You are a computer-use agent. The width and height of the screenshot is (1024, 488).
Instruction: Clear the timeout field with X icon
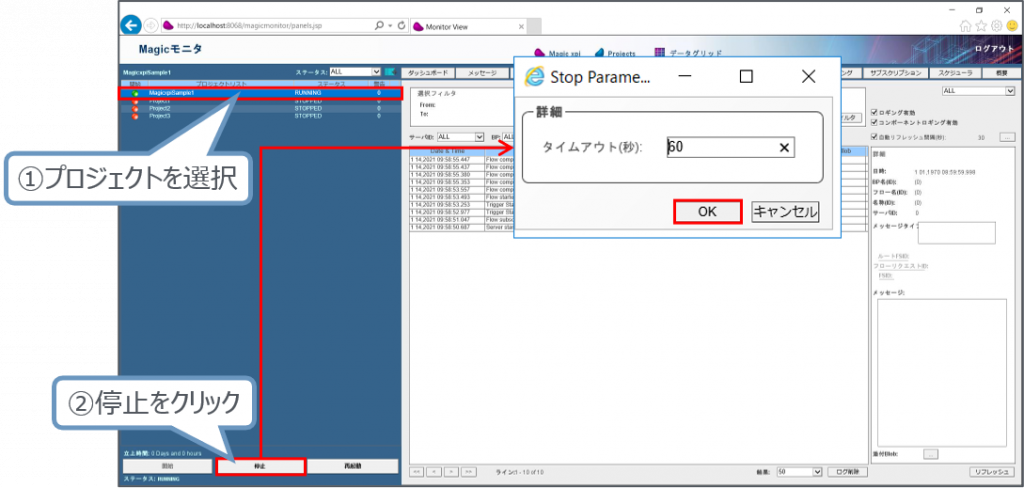click(785, 147)
